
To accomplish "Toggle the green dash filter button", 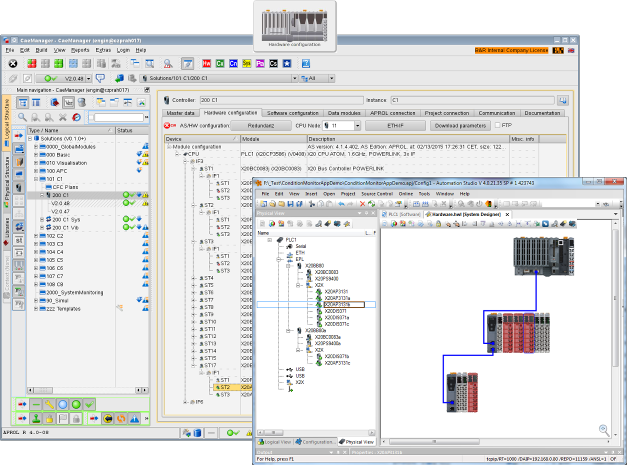I will point(36,405).
